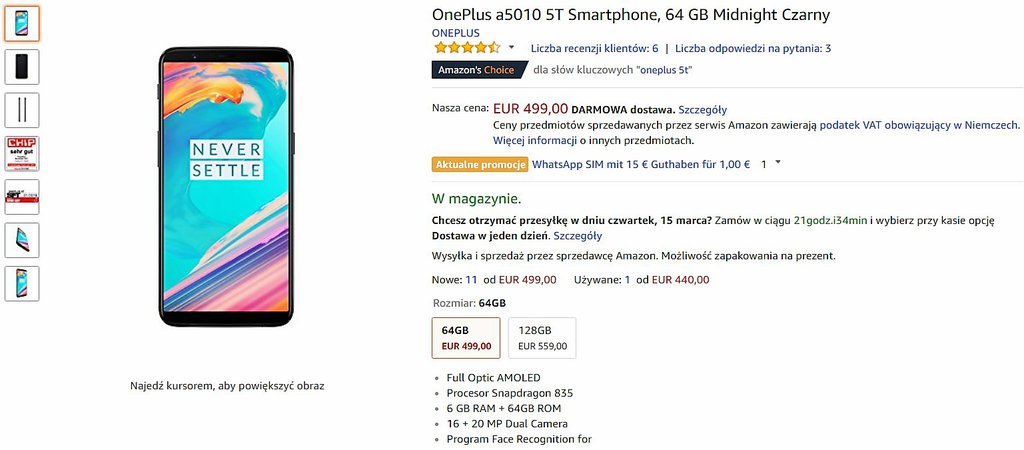1024x450 pixels.
Task: View the phone side-profile thumbnail
Action: (x=22, y=110)
